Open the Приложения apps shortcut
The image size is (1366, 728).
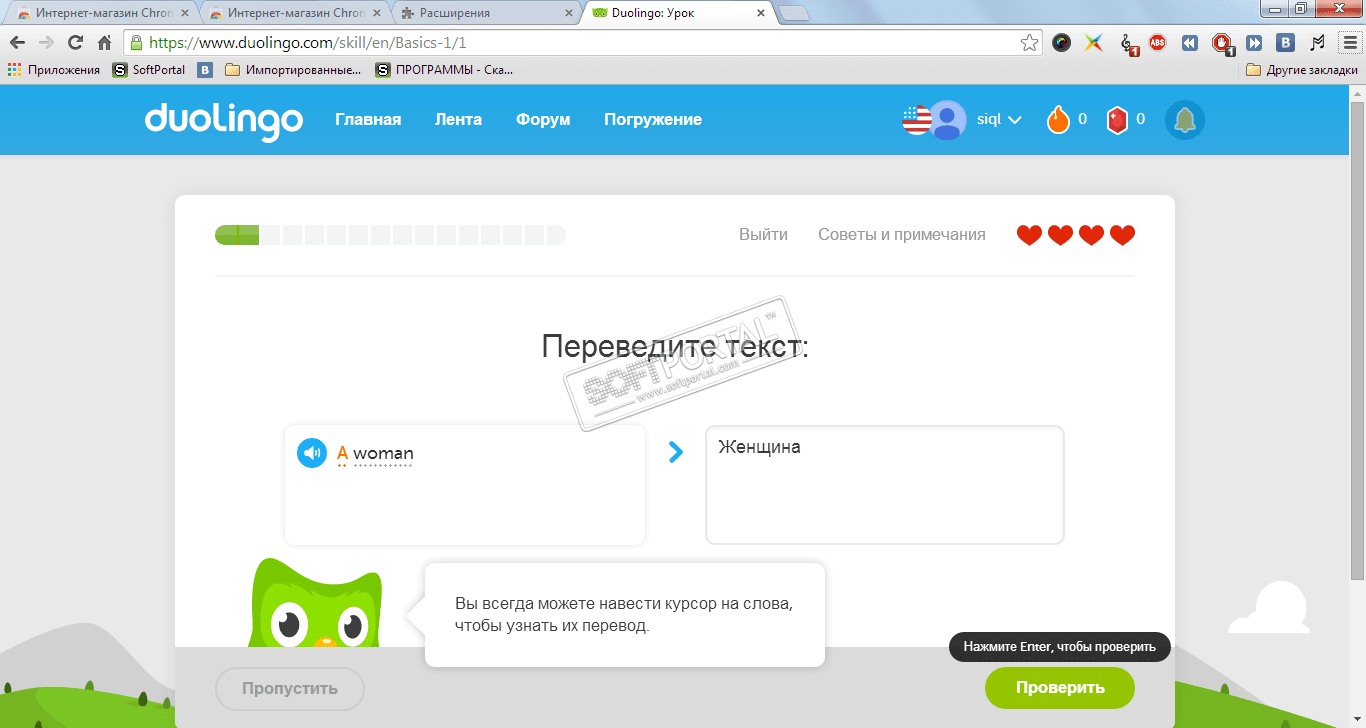point(54,70)
